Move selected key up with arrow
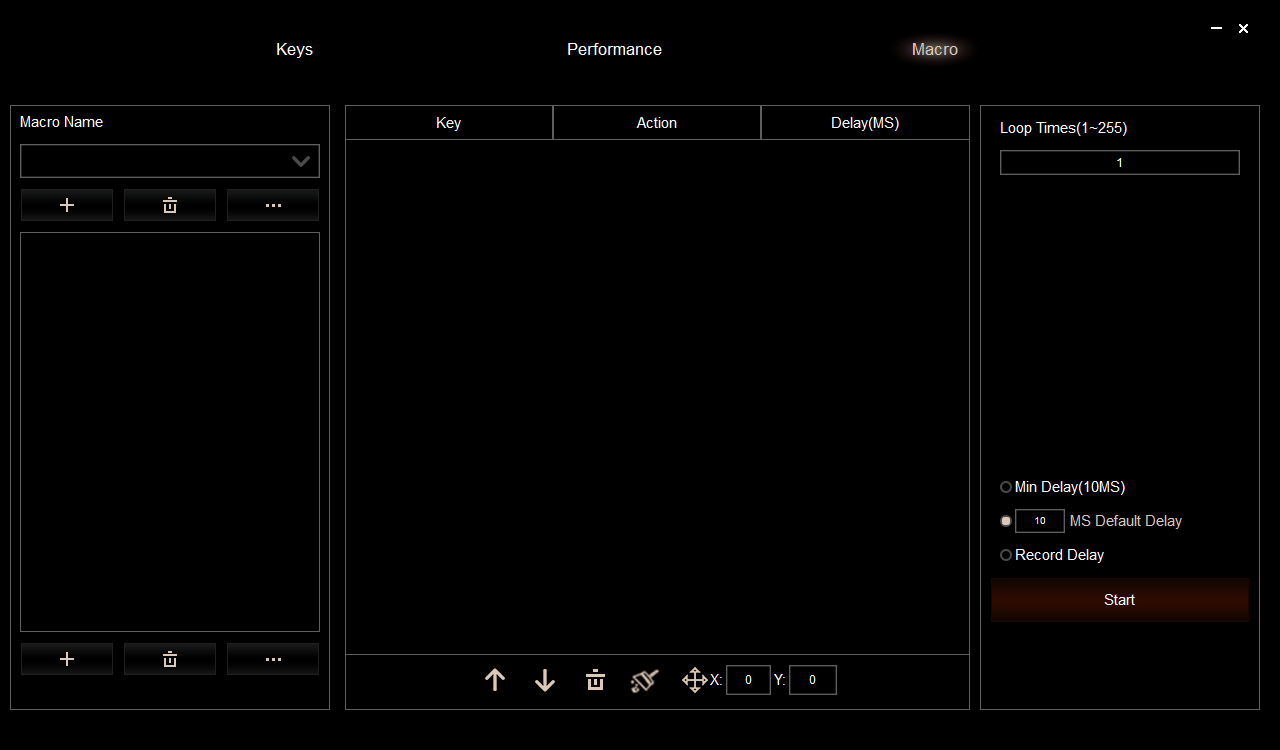The image size is (1280, 750). [495, 681]
